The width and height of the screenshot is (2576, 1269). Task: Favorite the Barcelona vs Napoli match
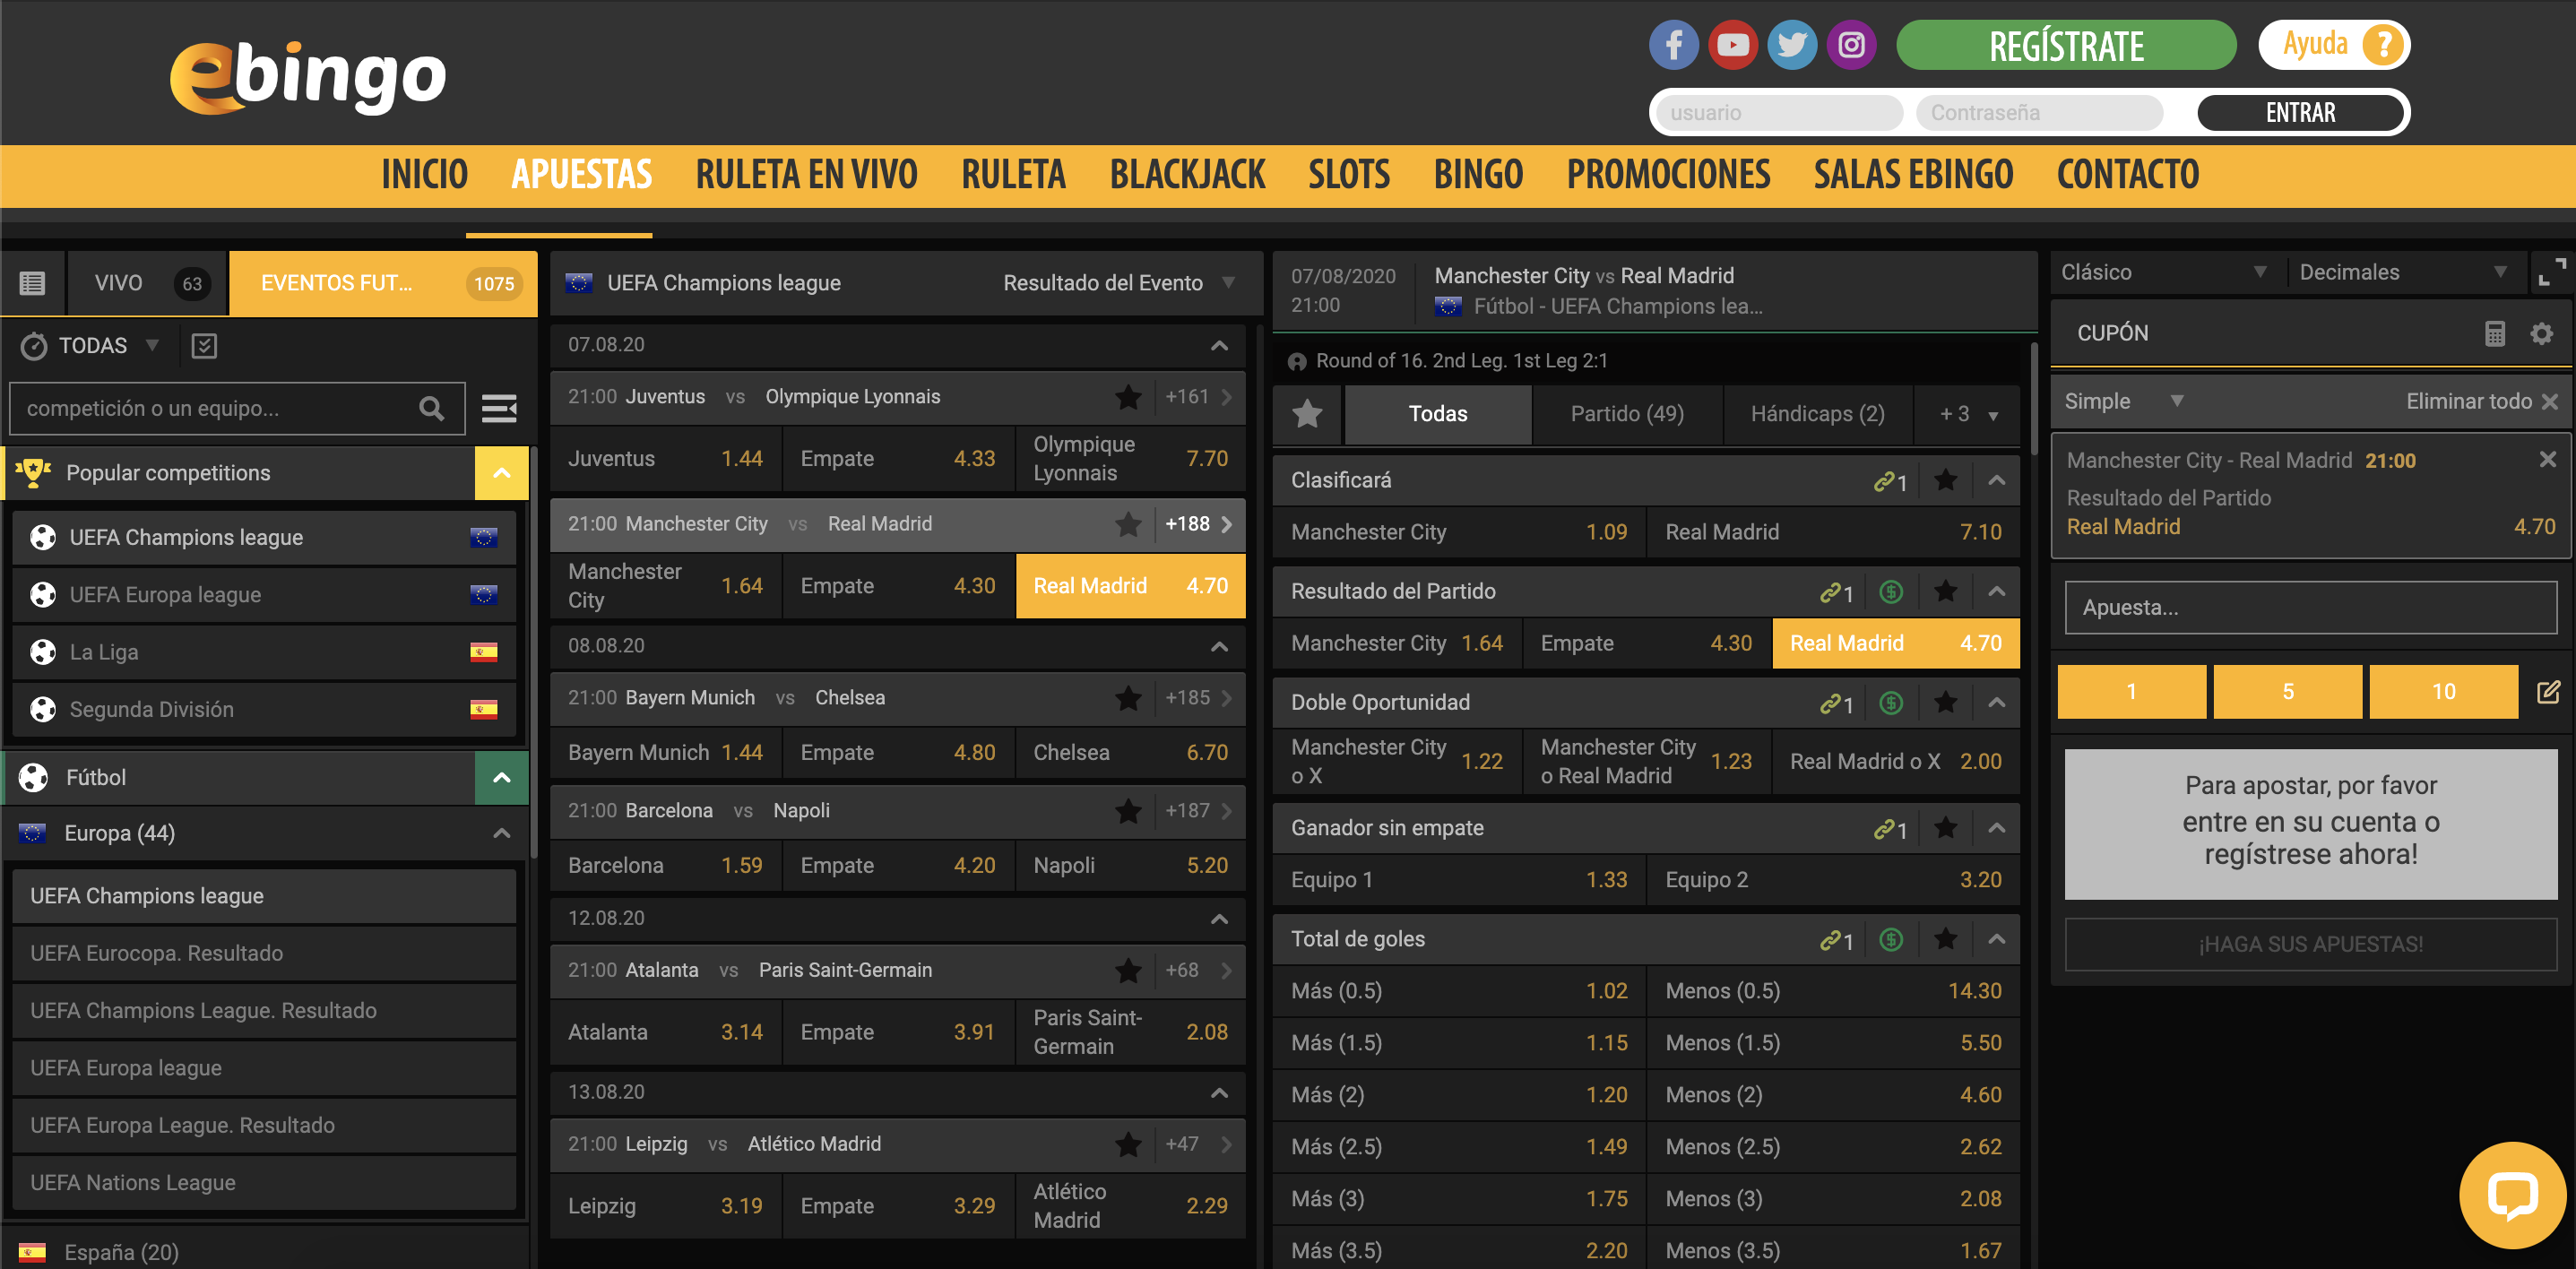(1128, 811)
